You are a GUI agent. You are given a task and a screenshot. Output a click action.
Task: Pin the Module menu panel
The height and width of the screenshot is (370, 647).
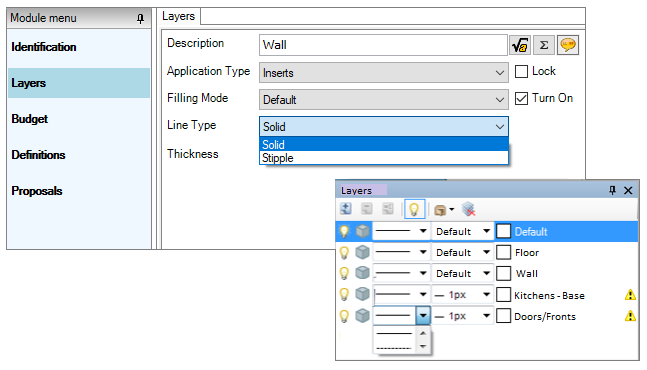click(140, 19)
